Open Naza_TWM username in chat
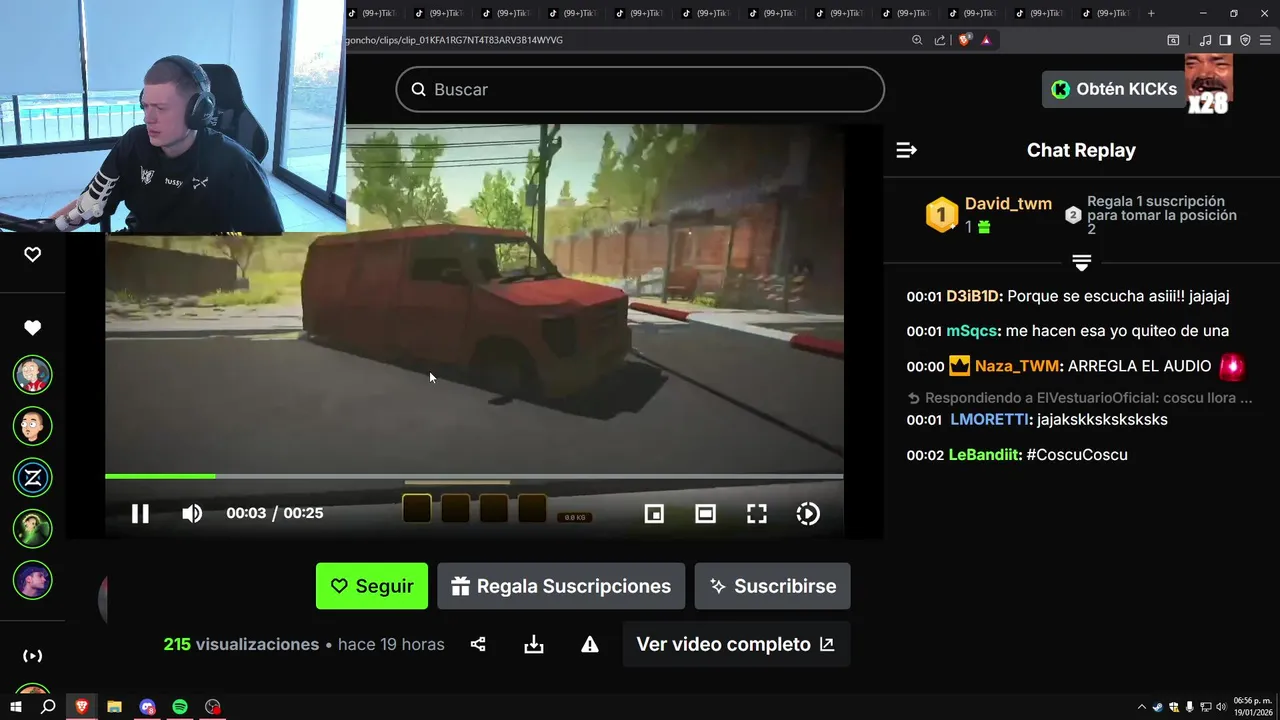This screenshot has height=720, width=1280. (1017, 366)
